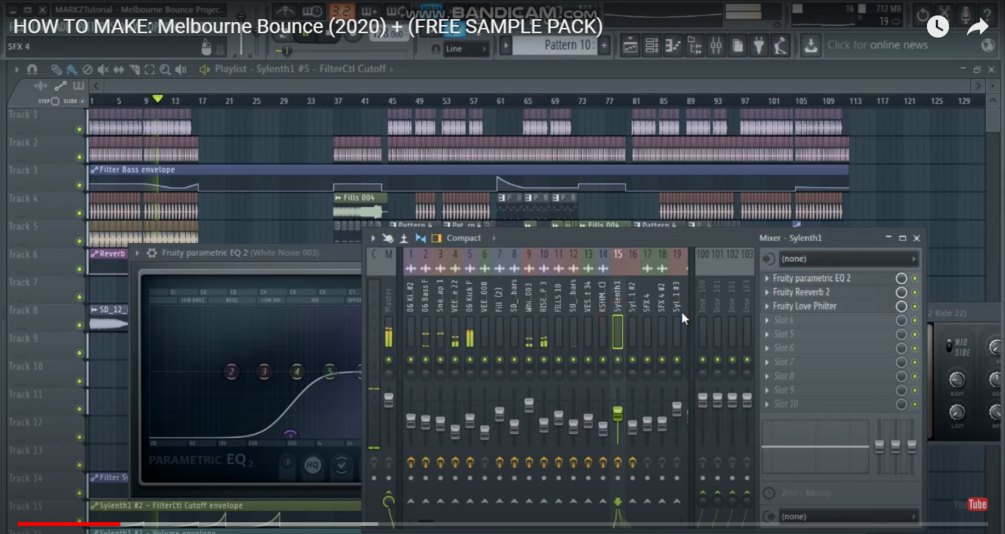This screenshot has width=1005, height=534.
Task: Open the Pattern 10 selector
Action: (555, 46)
